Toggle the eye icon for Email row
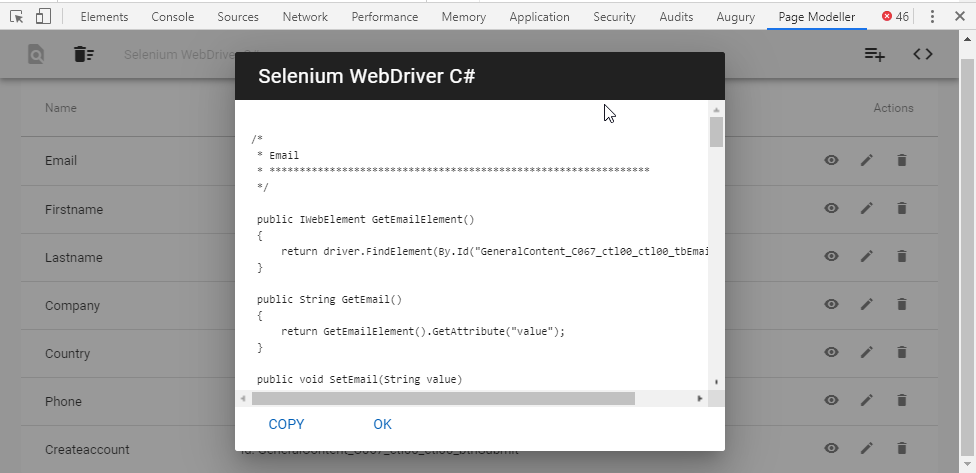The image size is (976, 473). 832,161
